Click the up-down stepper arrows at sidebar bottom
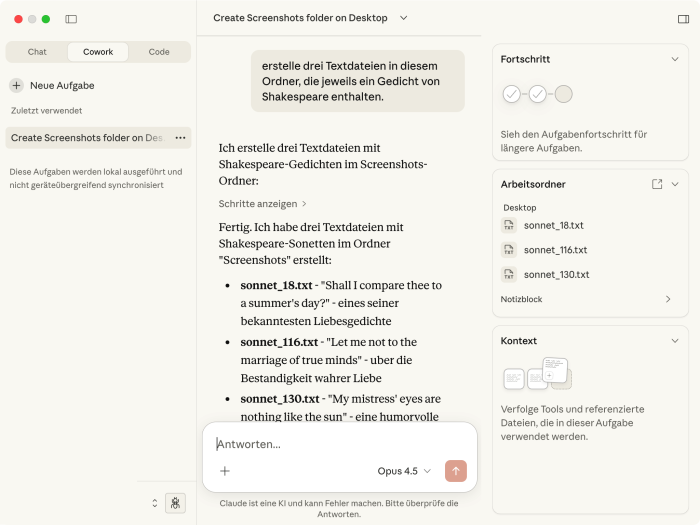 pyautogui.click(x=154, y=503)
